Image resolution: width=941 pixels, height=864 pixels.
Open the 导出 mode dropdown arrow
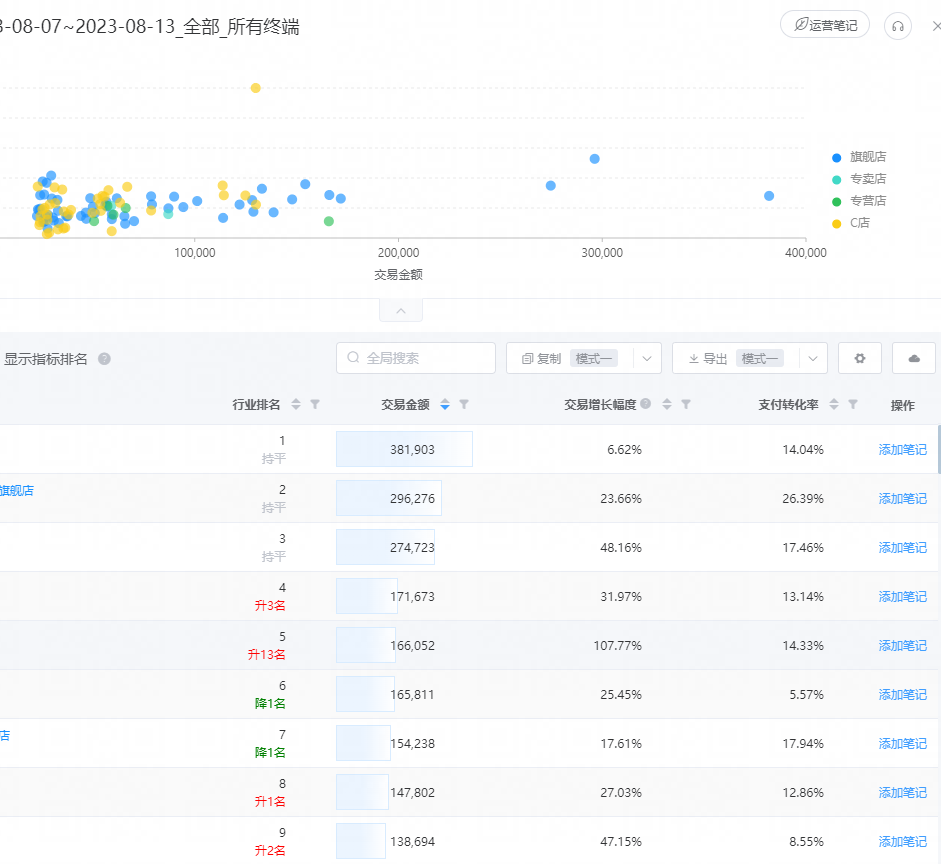(x=813, y=358)
